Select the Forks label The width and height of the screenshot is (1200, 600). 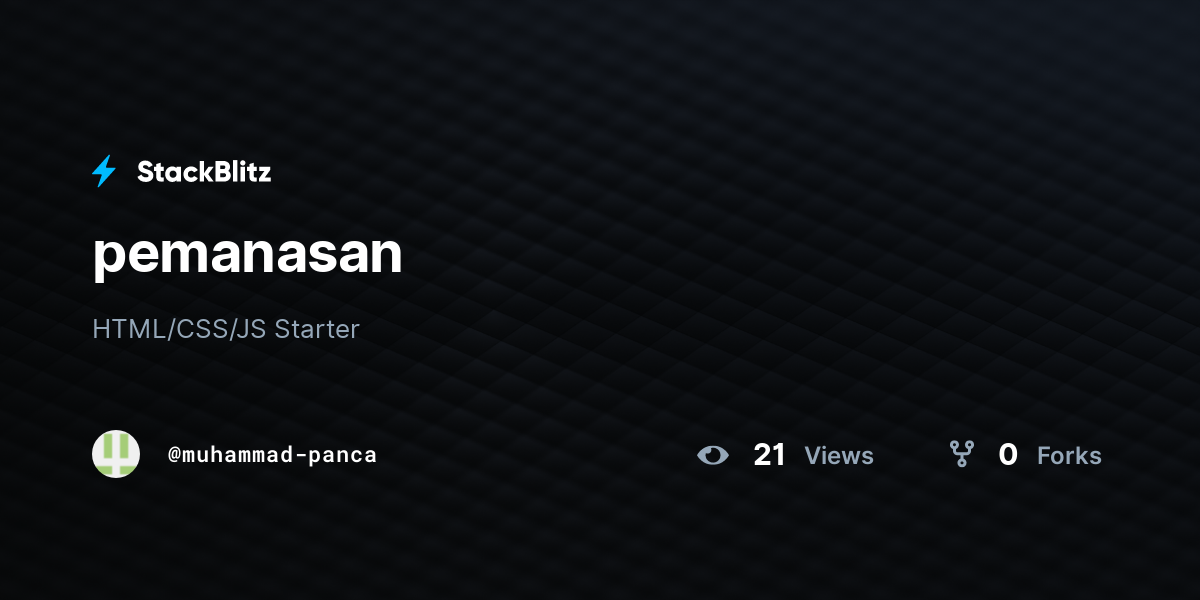click(x=1069, y=456)
